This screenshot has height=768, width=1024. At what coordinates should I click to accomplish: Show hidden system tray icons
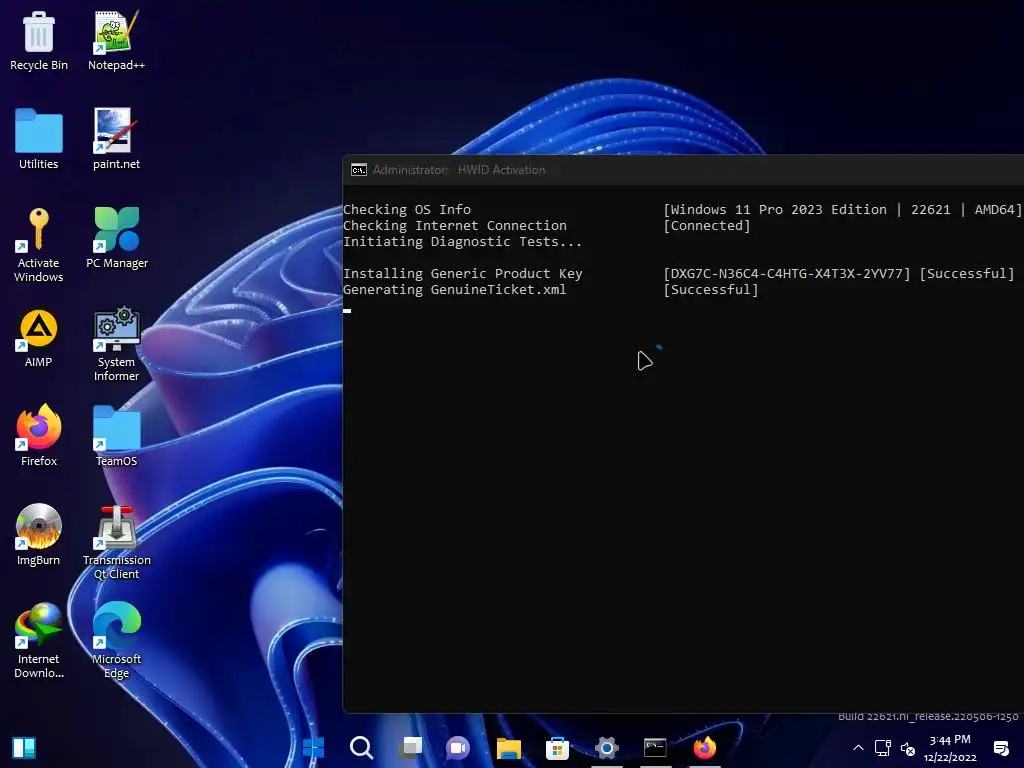tap(858, 748)
